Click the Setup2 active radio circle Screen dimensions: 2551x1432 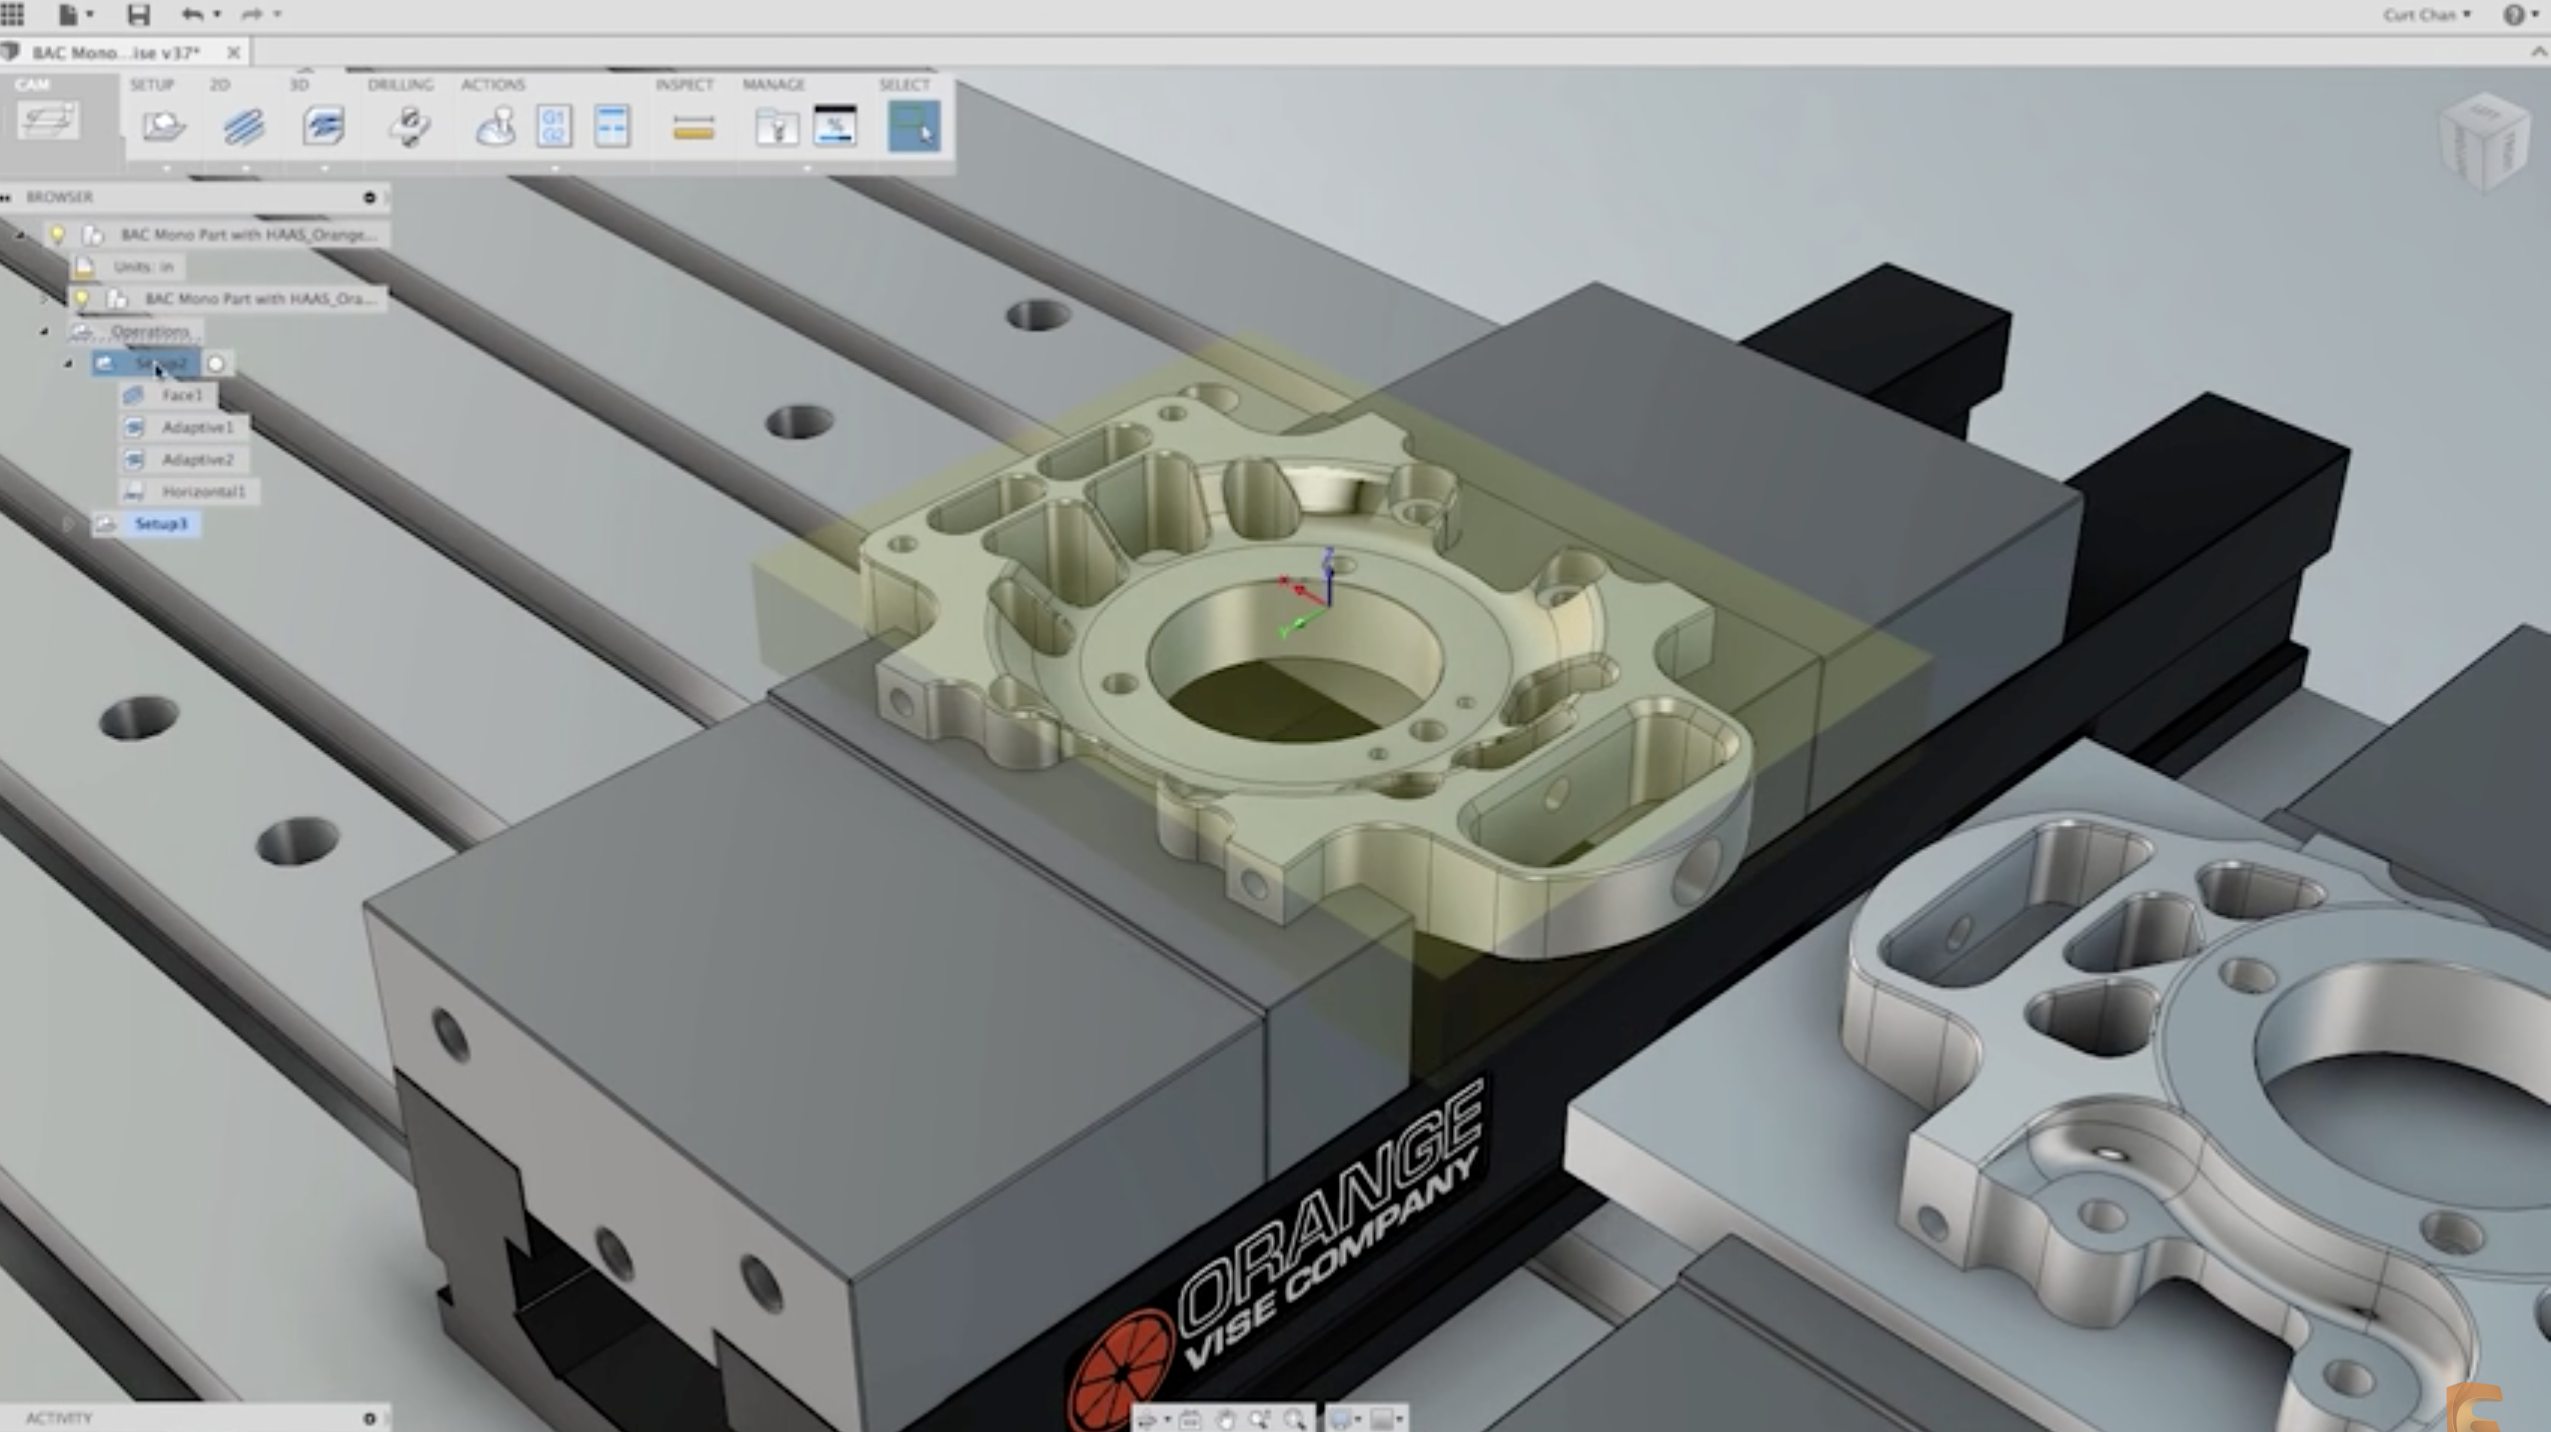(x=216, y=363)
